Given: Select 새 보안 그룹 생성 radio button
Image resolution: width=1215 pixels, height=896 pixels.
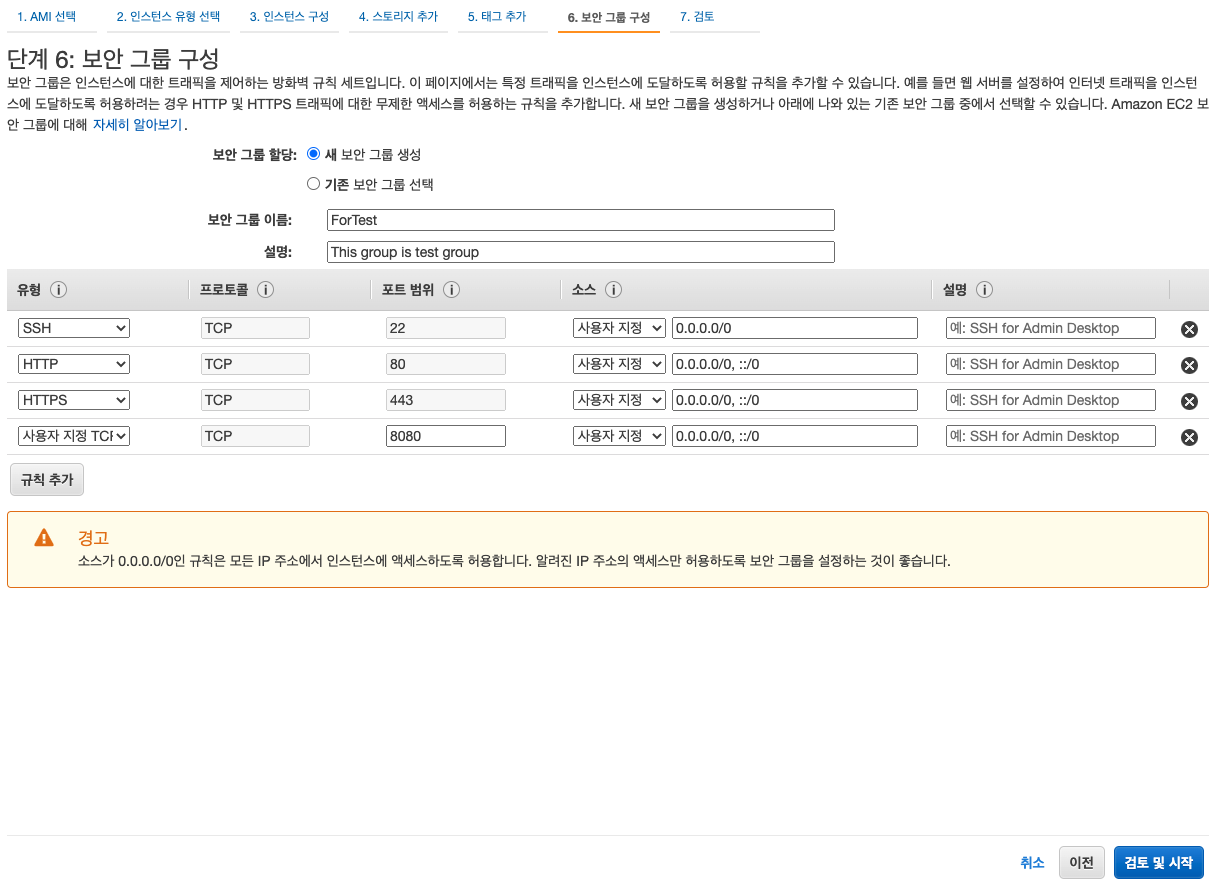Looking at the screenshot, I should (x=313, y=154).
